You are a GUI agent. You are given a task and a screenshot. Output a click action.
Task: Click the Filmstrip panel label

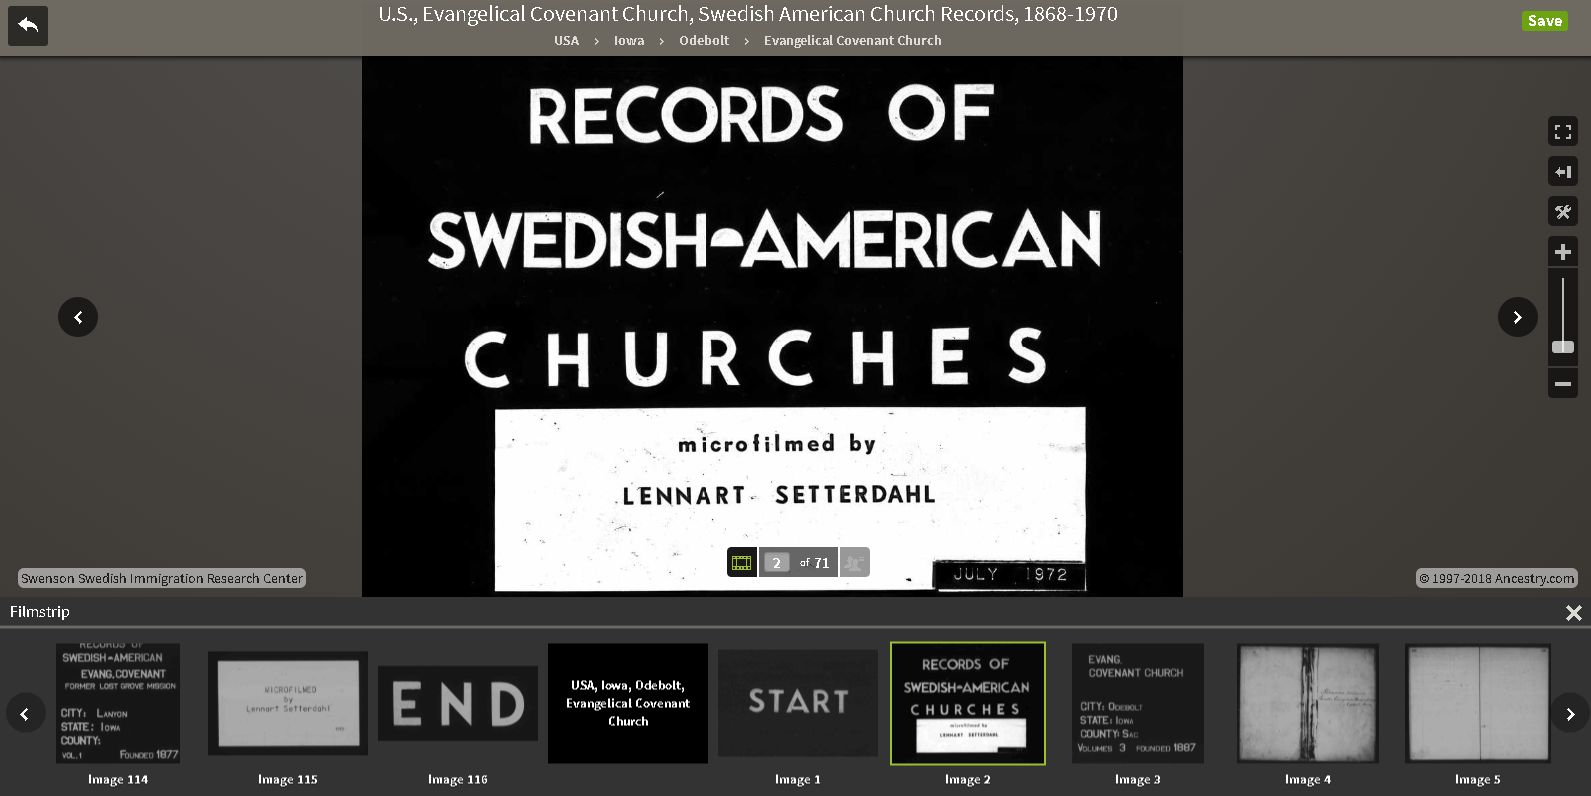(x=40, y=612)
